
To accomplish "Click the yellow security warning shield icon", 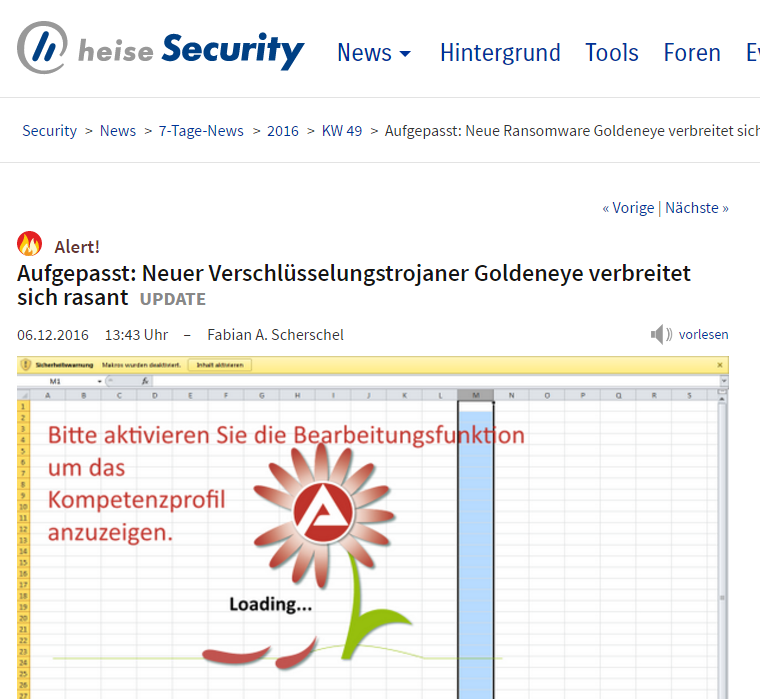I will click(x=26, y=365).
